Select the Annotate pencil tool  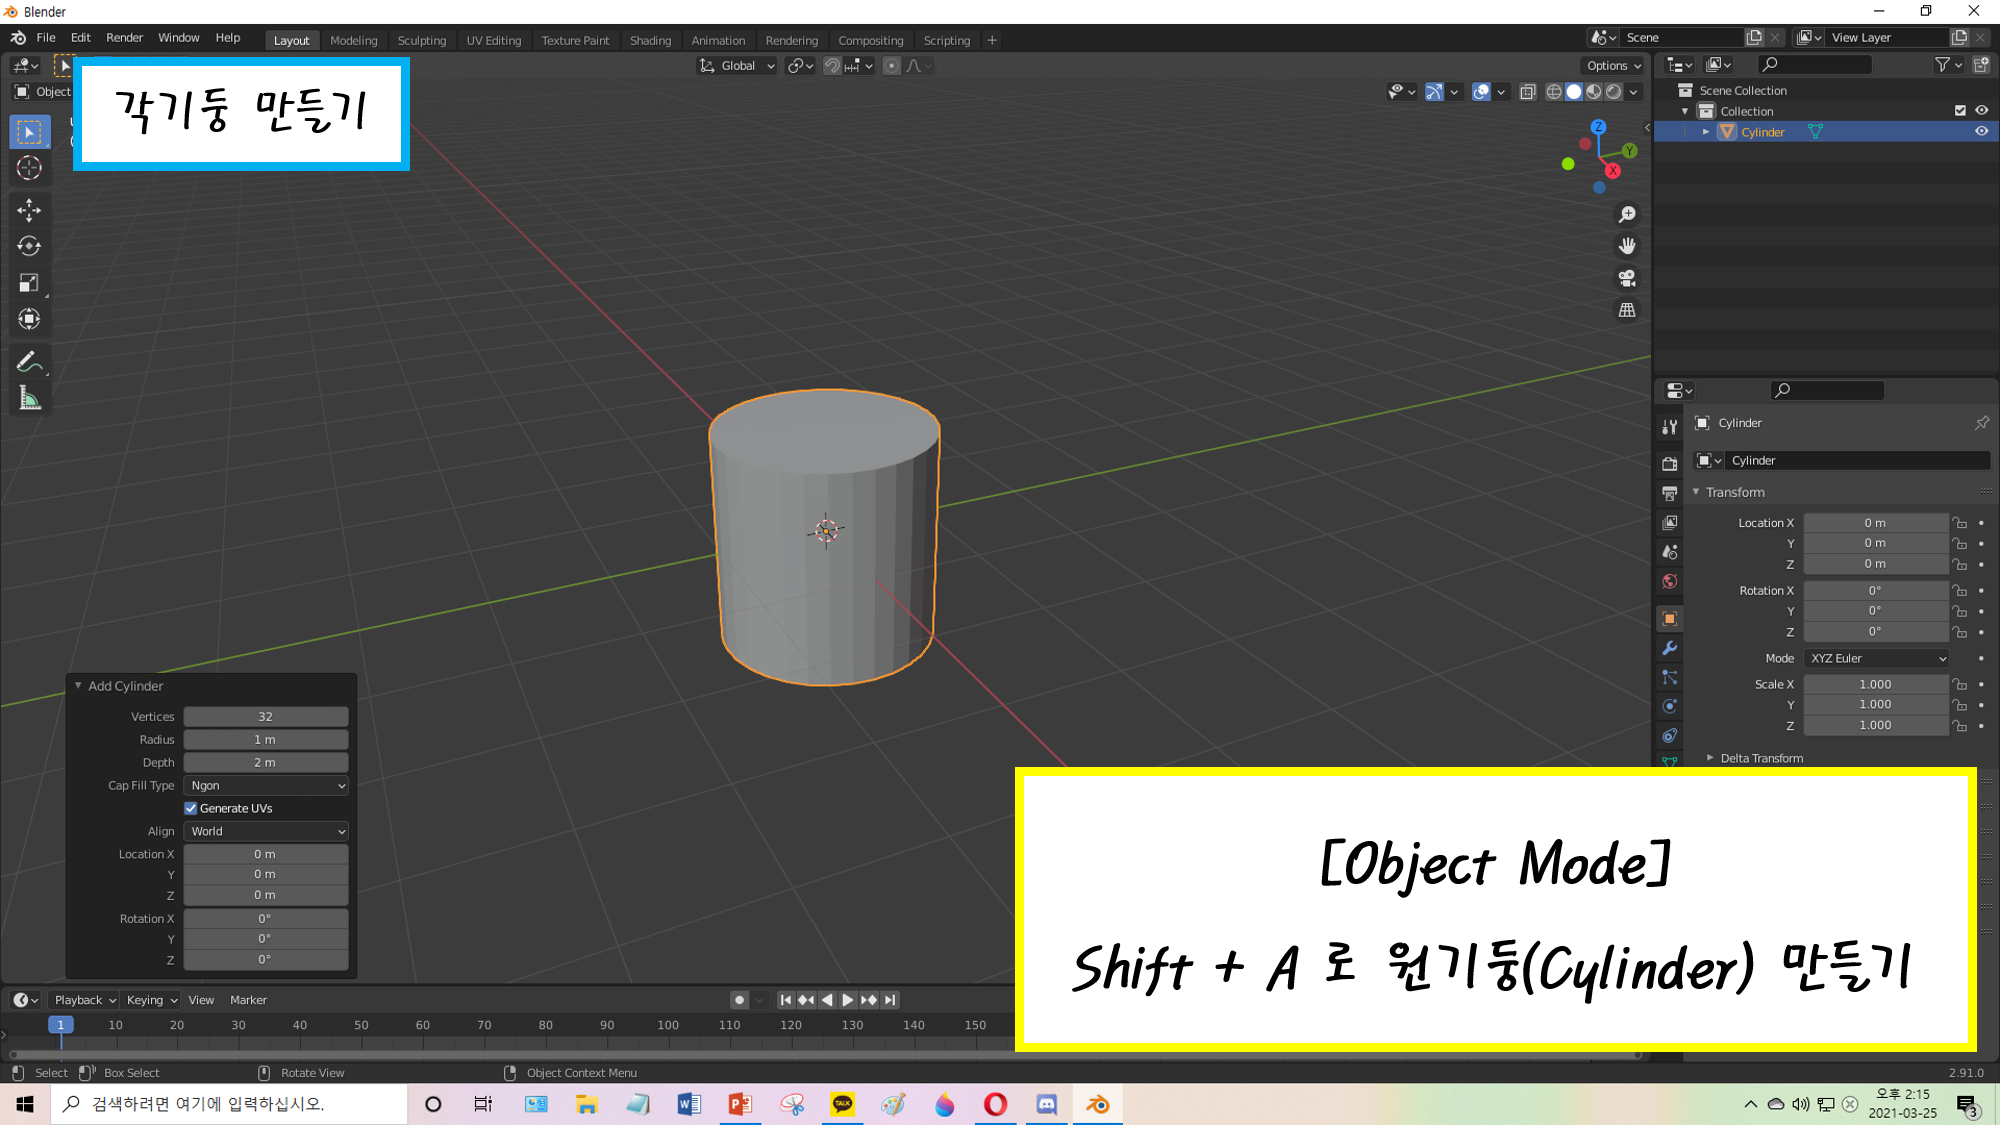coord(29,362)
